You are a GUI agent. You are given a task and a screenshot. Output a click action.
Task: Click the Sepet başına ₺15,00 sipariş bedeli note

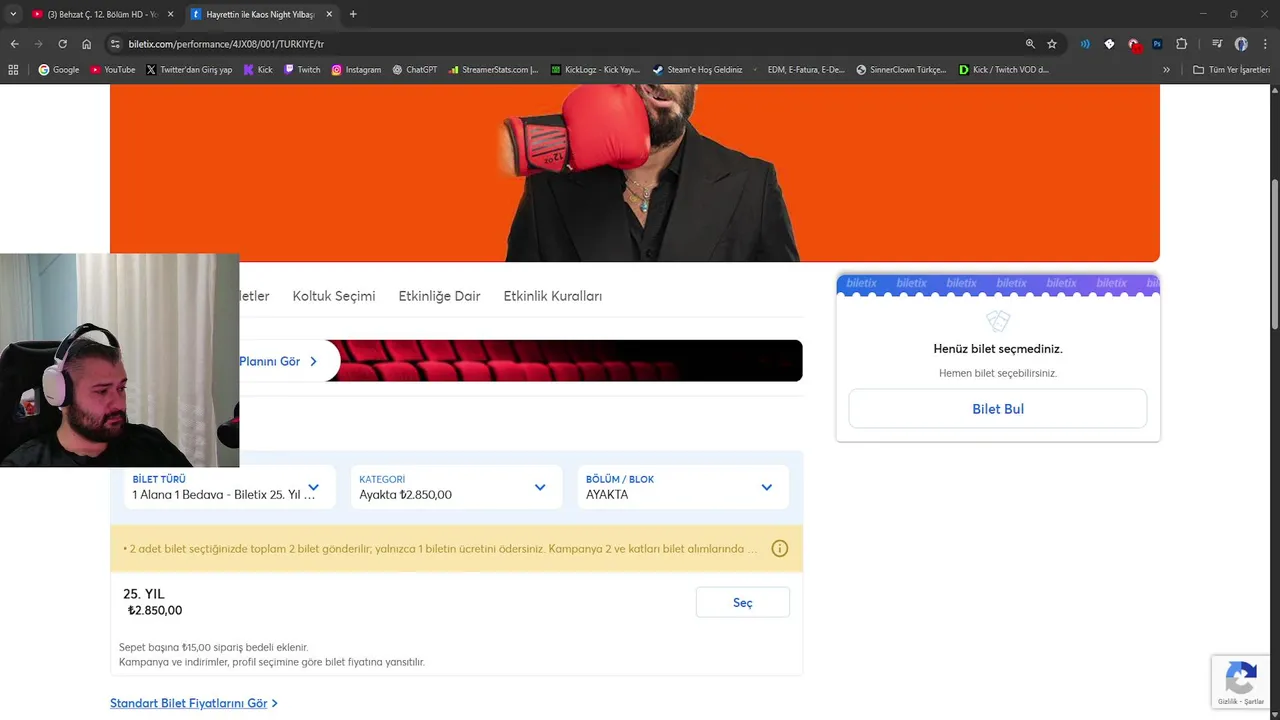coord(214,648)
